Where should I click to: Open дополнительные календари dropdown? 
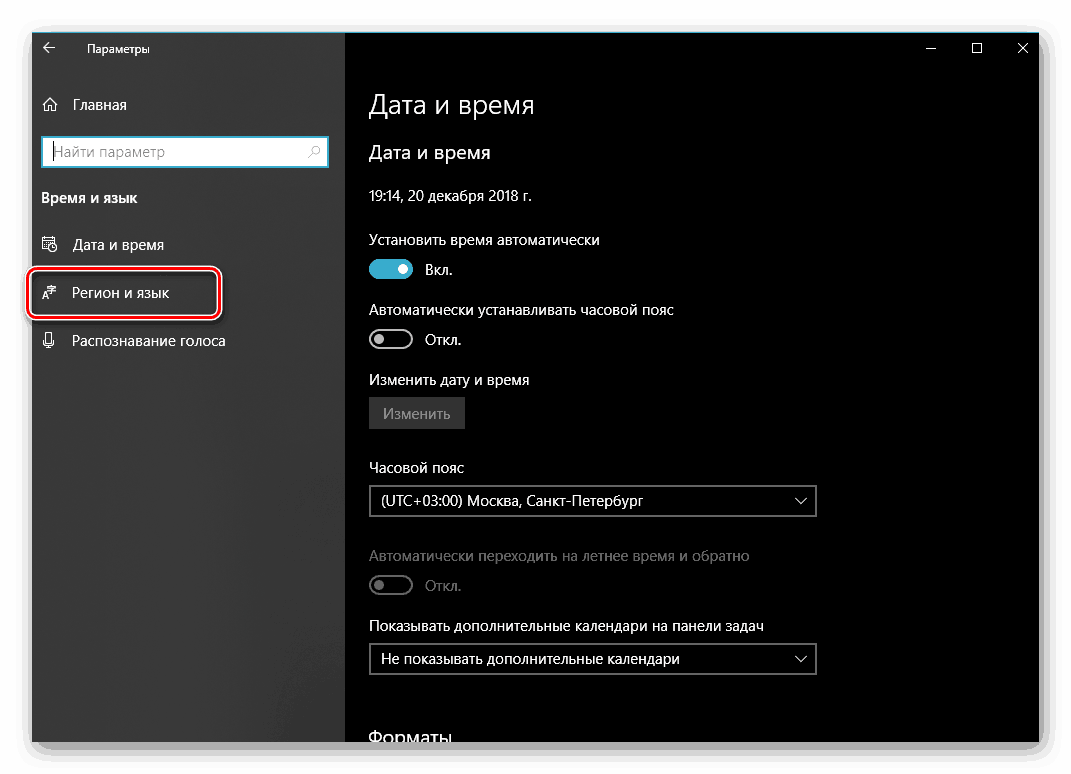click(x=592, y=659)
